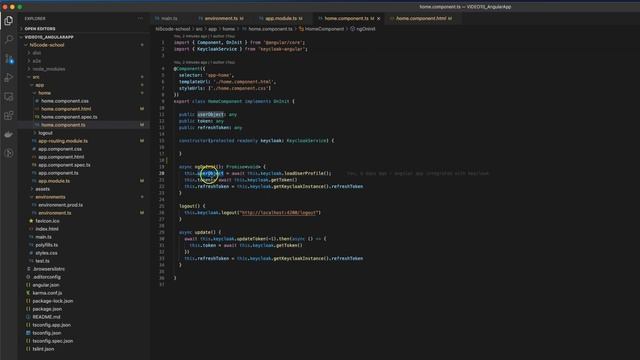
Task: Open tsconfig.spec.json in the file tree
Action: pos(53,341)
